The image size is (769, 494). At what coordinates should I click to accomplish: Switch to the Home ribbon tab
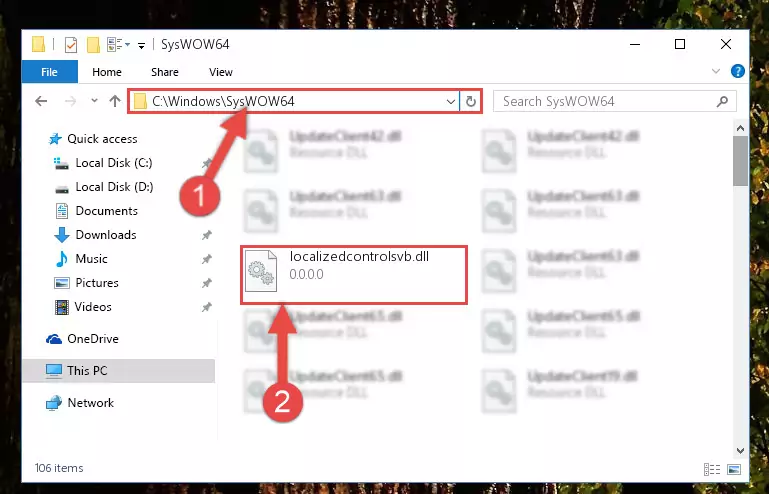coord(106,72)
